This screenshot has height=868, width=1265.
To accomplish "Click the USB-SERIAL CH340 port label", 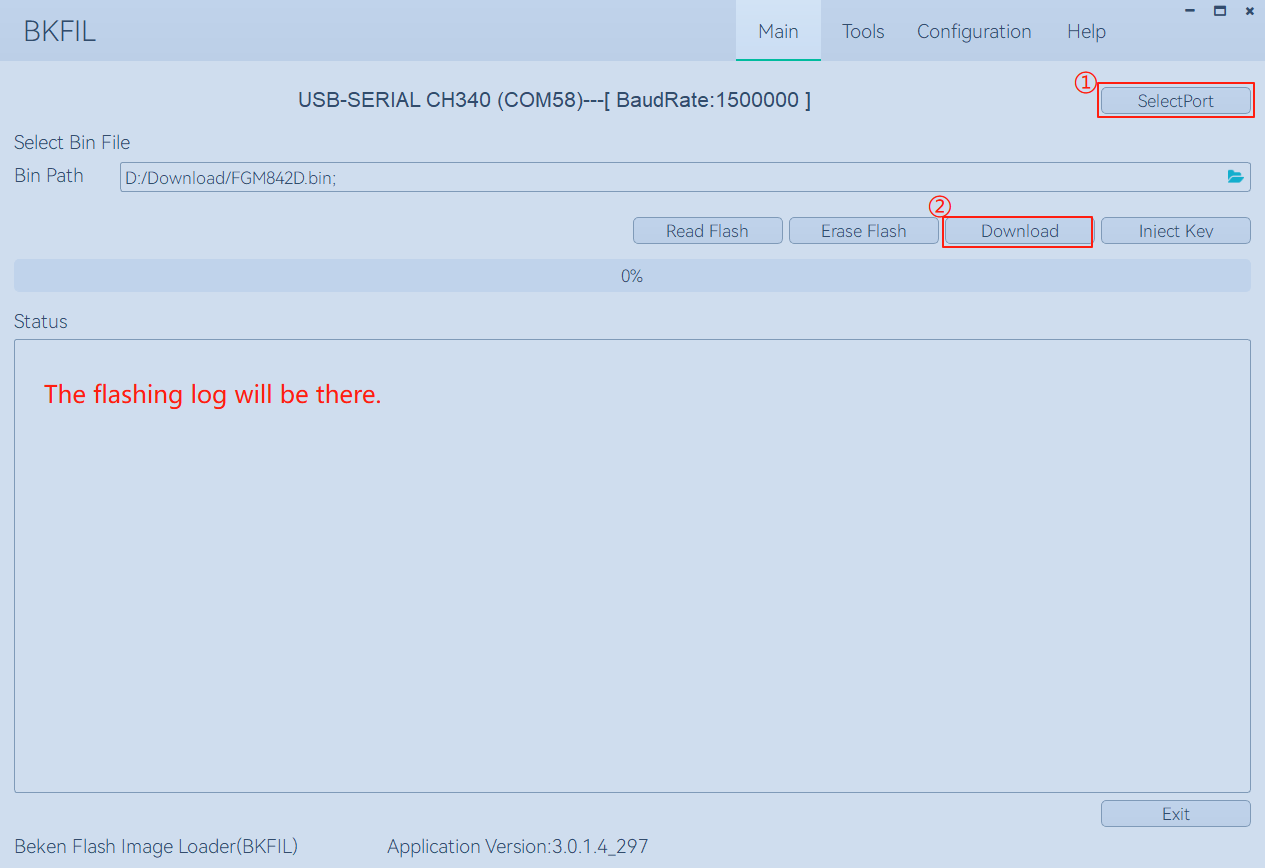I will pos(554,101).
